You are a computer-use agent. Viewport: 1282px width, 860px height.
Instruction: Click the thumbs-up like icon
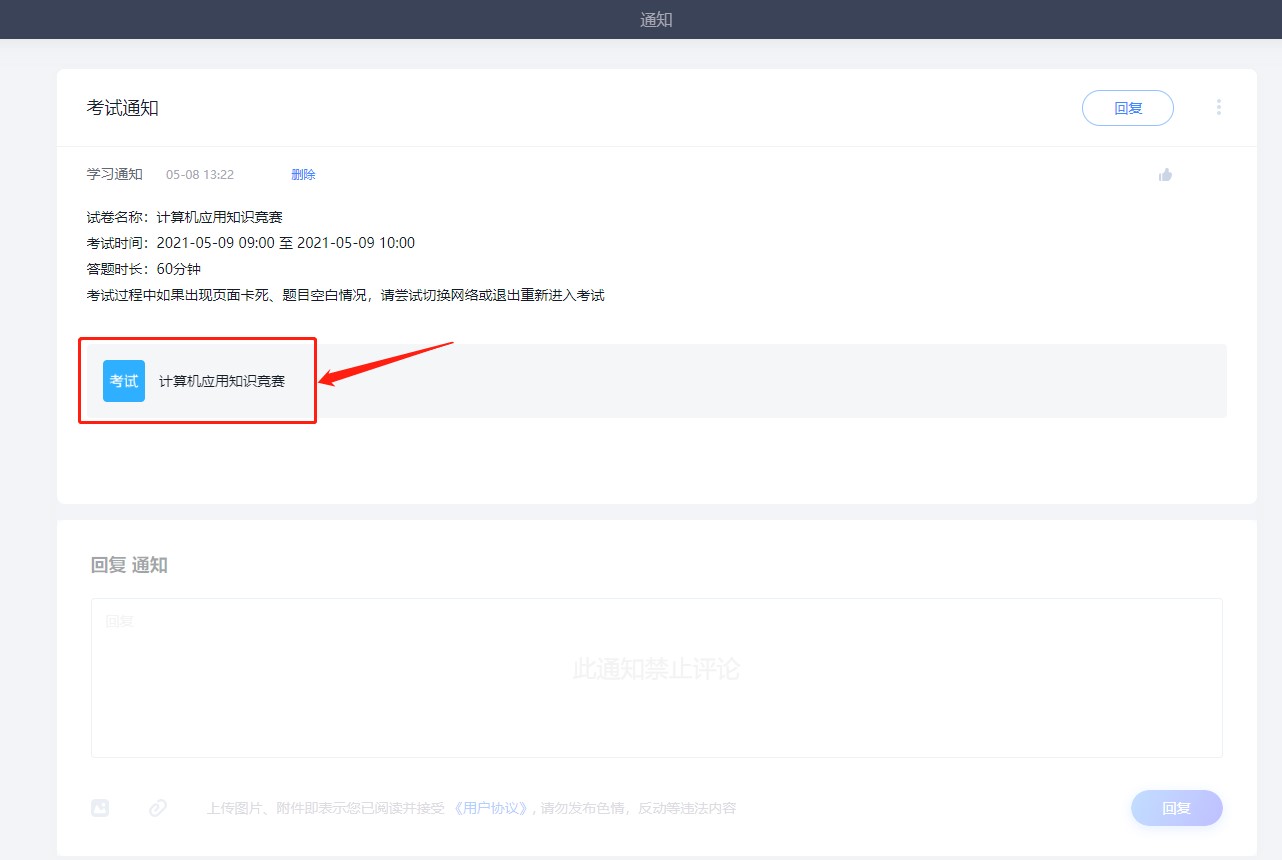tap(1165, 175)
